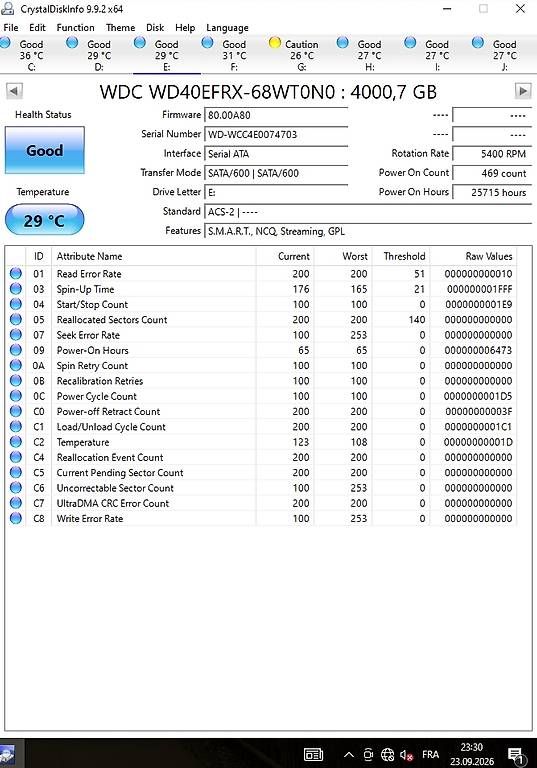This screenshot has height=768, width=537.
Task: Click the Standard field ACS-2
Action: [368, 212]
